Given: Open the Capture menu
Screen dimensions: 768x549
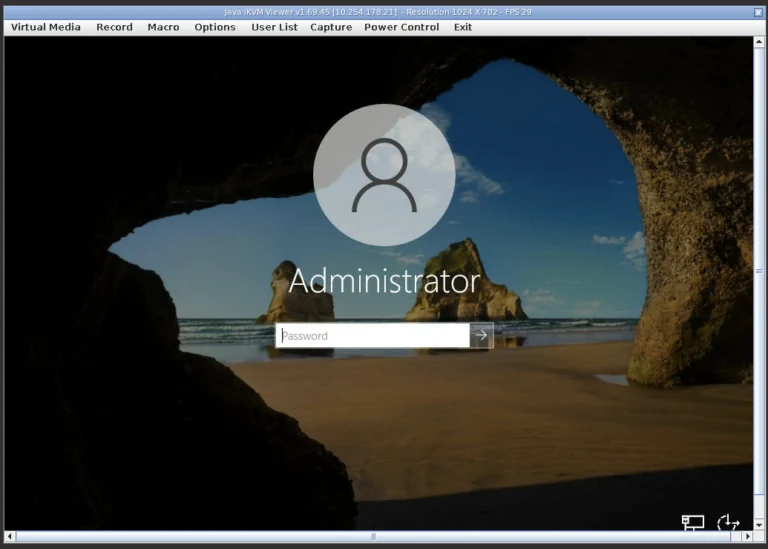Looking at the screenshot, I should (331, 27).
